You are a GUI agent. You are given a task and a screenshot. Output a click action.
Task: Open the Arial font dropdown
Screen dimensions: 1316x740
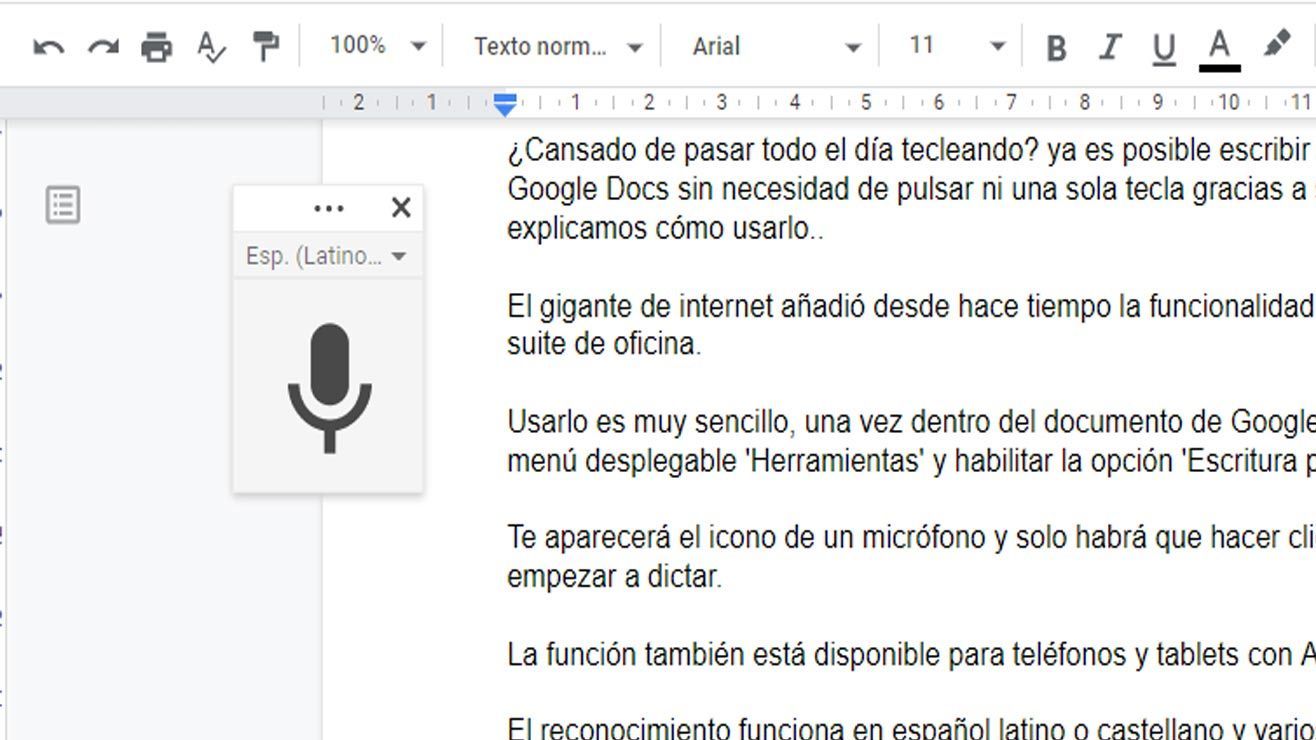pyautogui.click(x=775, y=47)
